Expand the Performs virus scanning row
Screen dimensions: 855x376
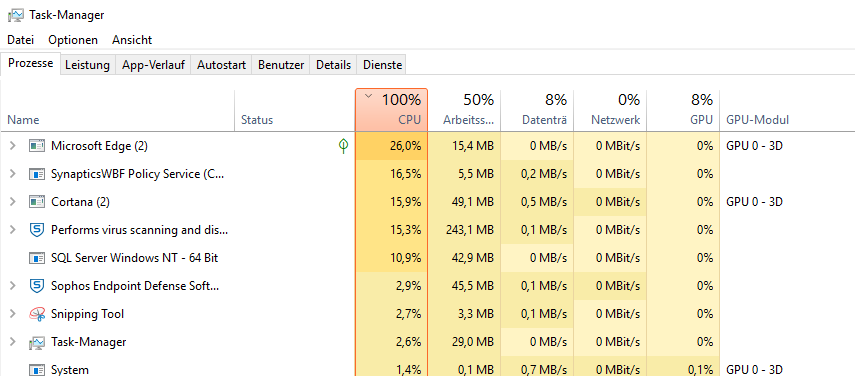click(x=13, y=230)
